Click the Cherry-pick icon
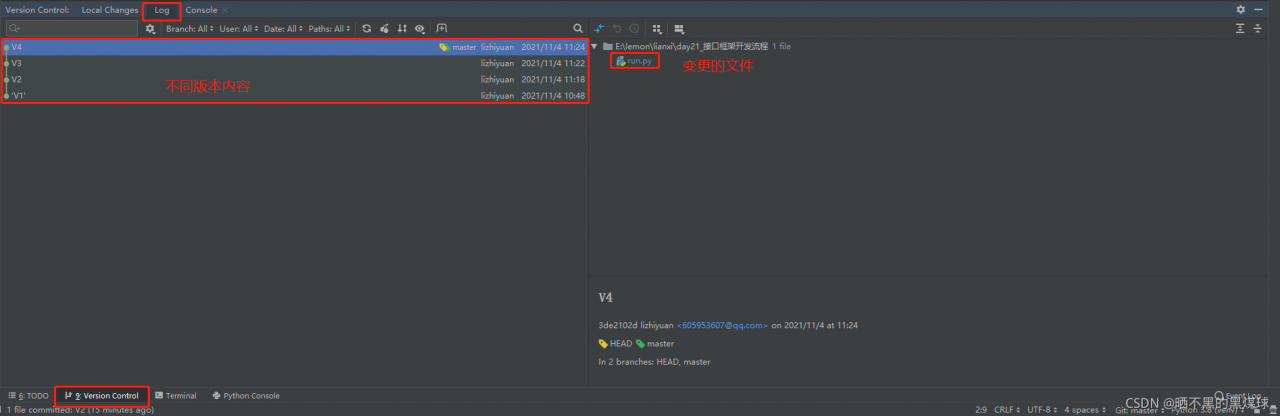This screenshot has height=416, width=1280. coord(384,29)
